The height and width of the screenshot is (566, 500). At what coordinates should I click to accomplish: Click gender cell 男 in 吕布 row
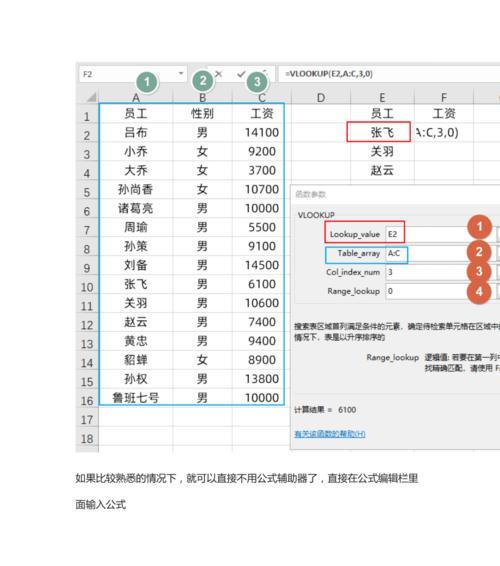tap(203, 132)
